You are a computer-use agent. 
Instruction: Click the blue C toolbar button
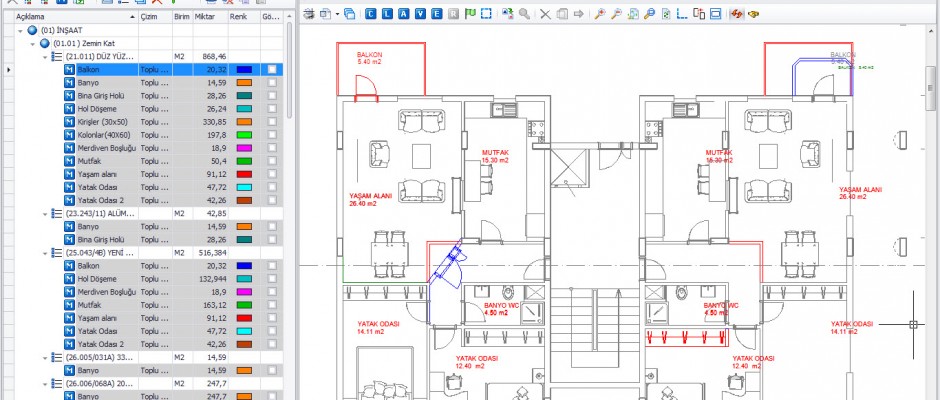point(371,14)
